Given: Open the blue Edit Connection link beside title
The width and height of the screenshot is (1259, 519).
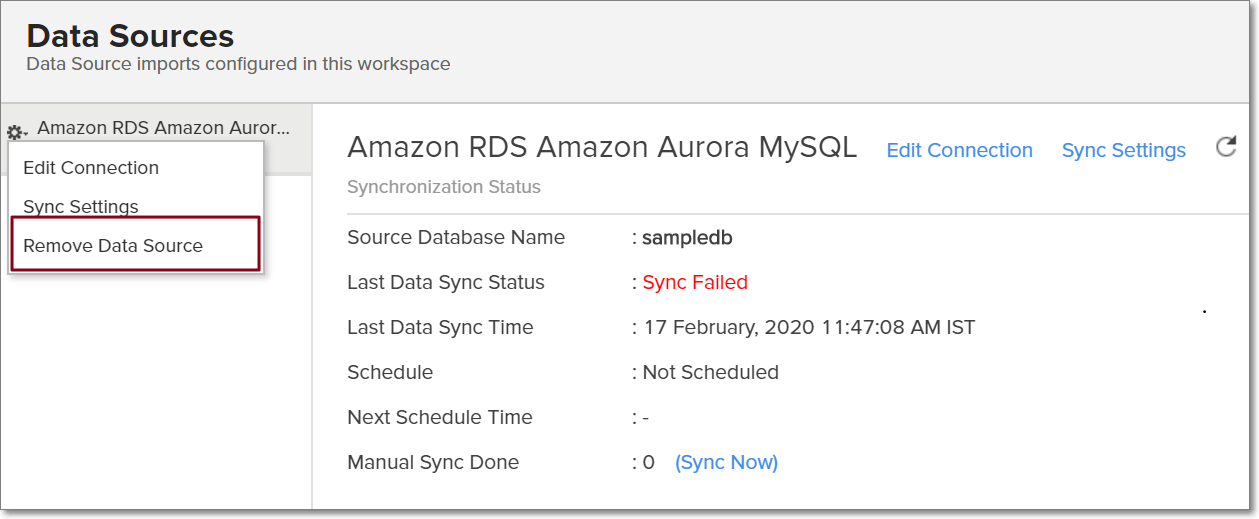Looking at the screenshot, I should [959, 151].
